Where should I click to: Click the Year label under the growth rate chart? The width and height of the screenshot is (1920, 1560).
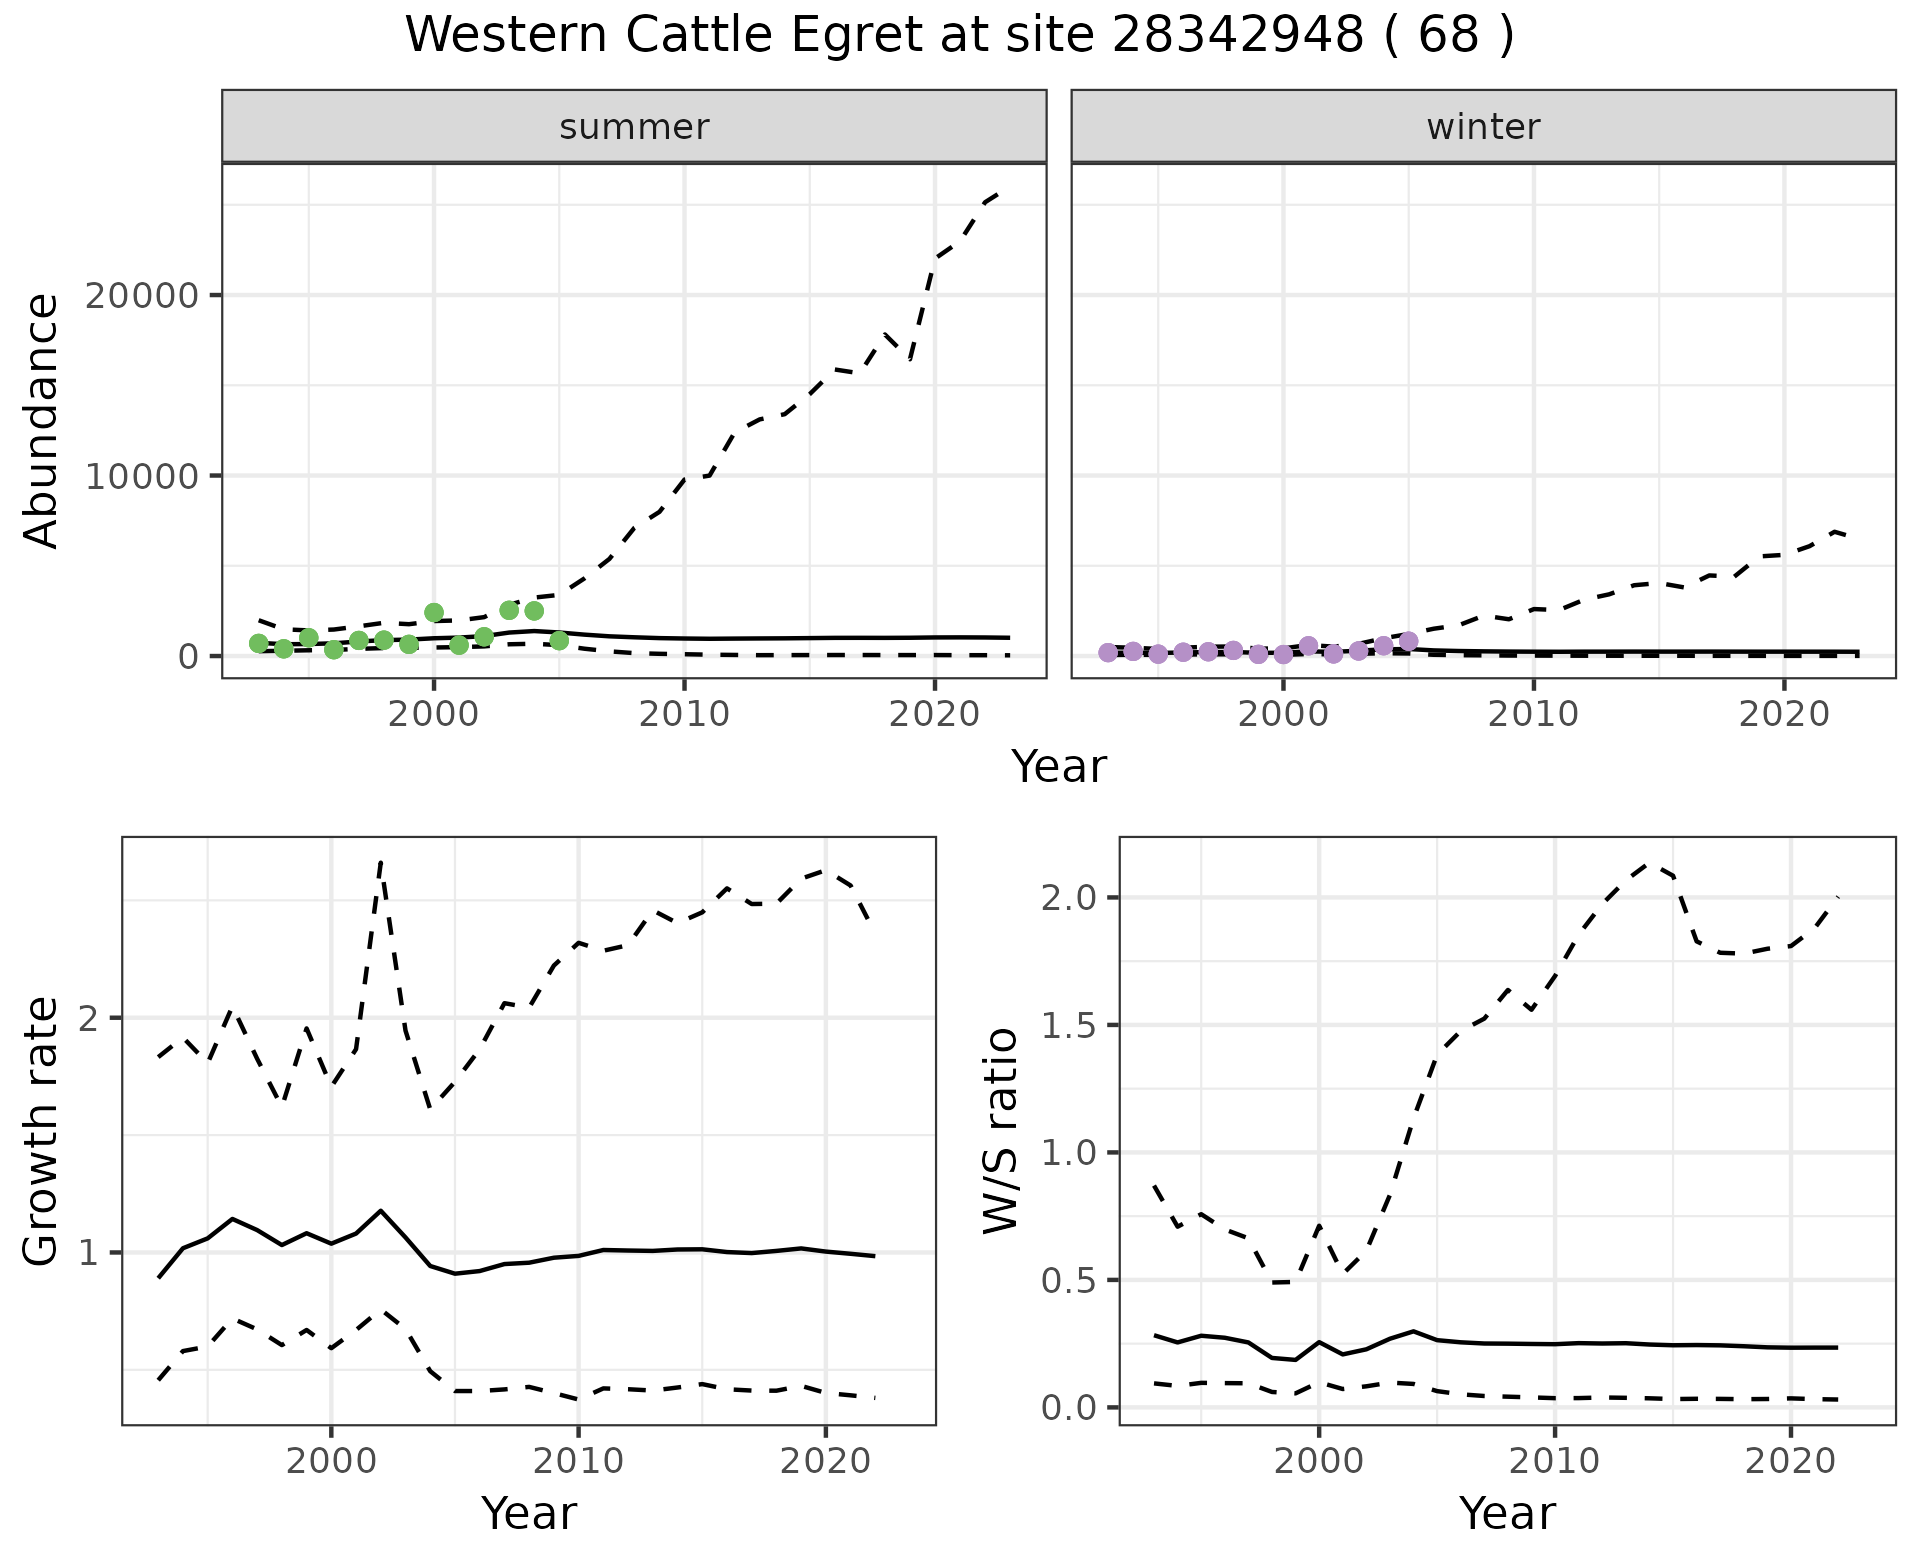coord(529,1513)
